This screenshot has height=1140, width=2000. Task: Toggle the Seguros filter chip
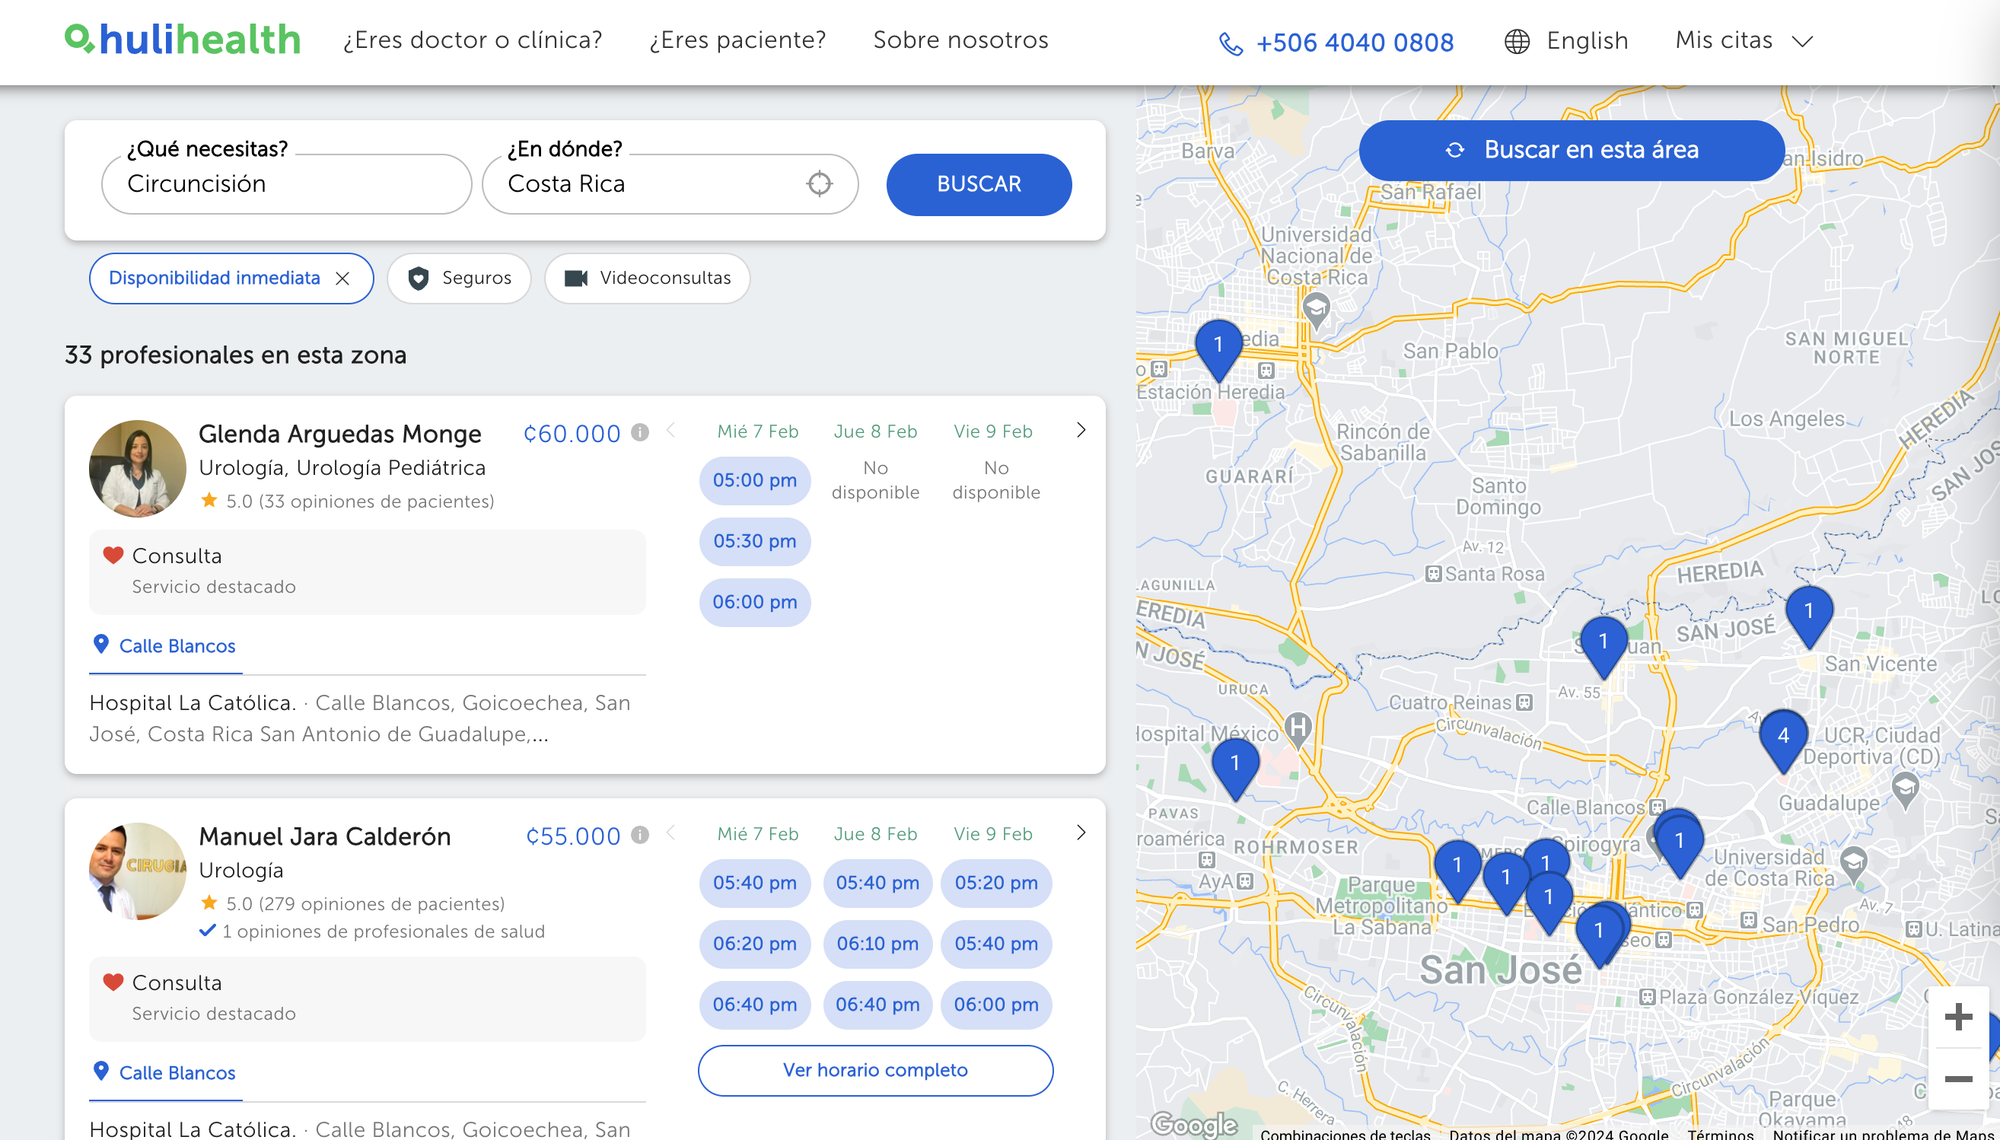tap(460, 278)
